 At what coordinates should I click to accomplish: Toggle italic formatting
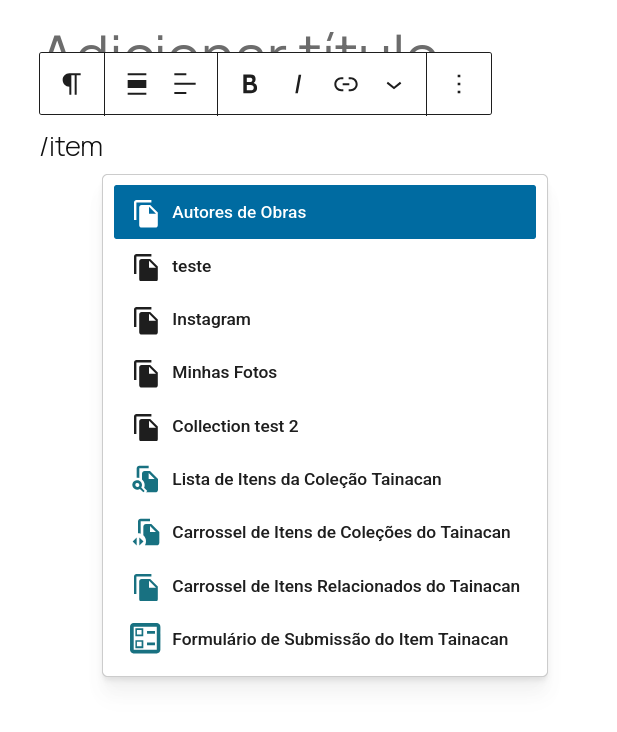[297, 84]
